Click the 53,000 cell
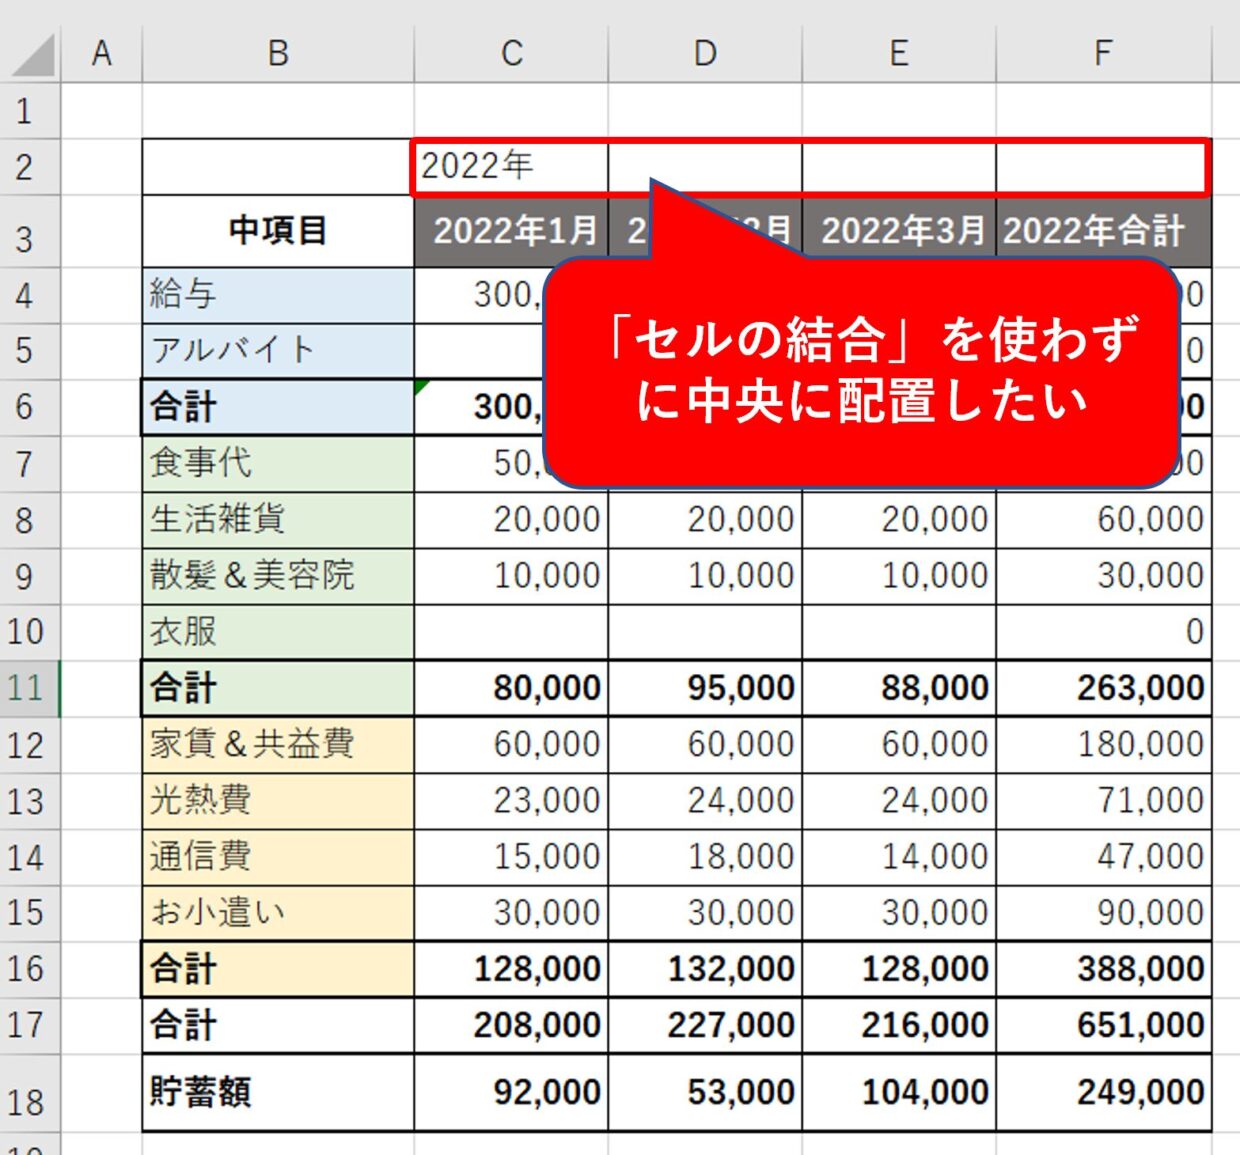Image resolution: width=1240 pixels, height=1155 pixels. click(x=705, y=1092)
